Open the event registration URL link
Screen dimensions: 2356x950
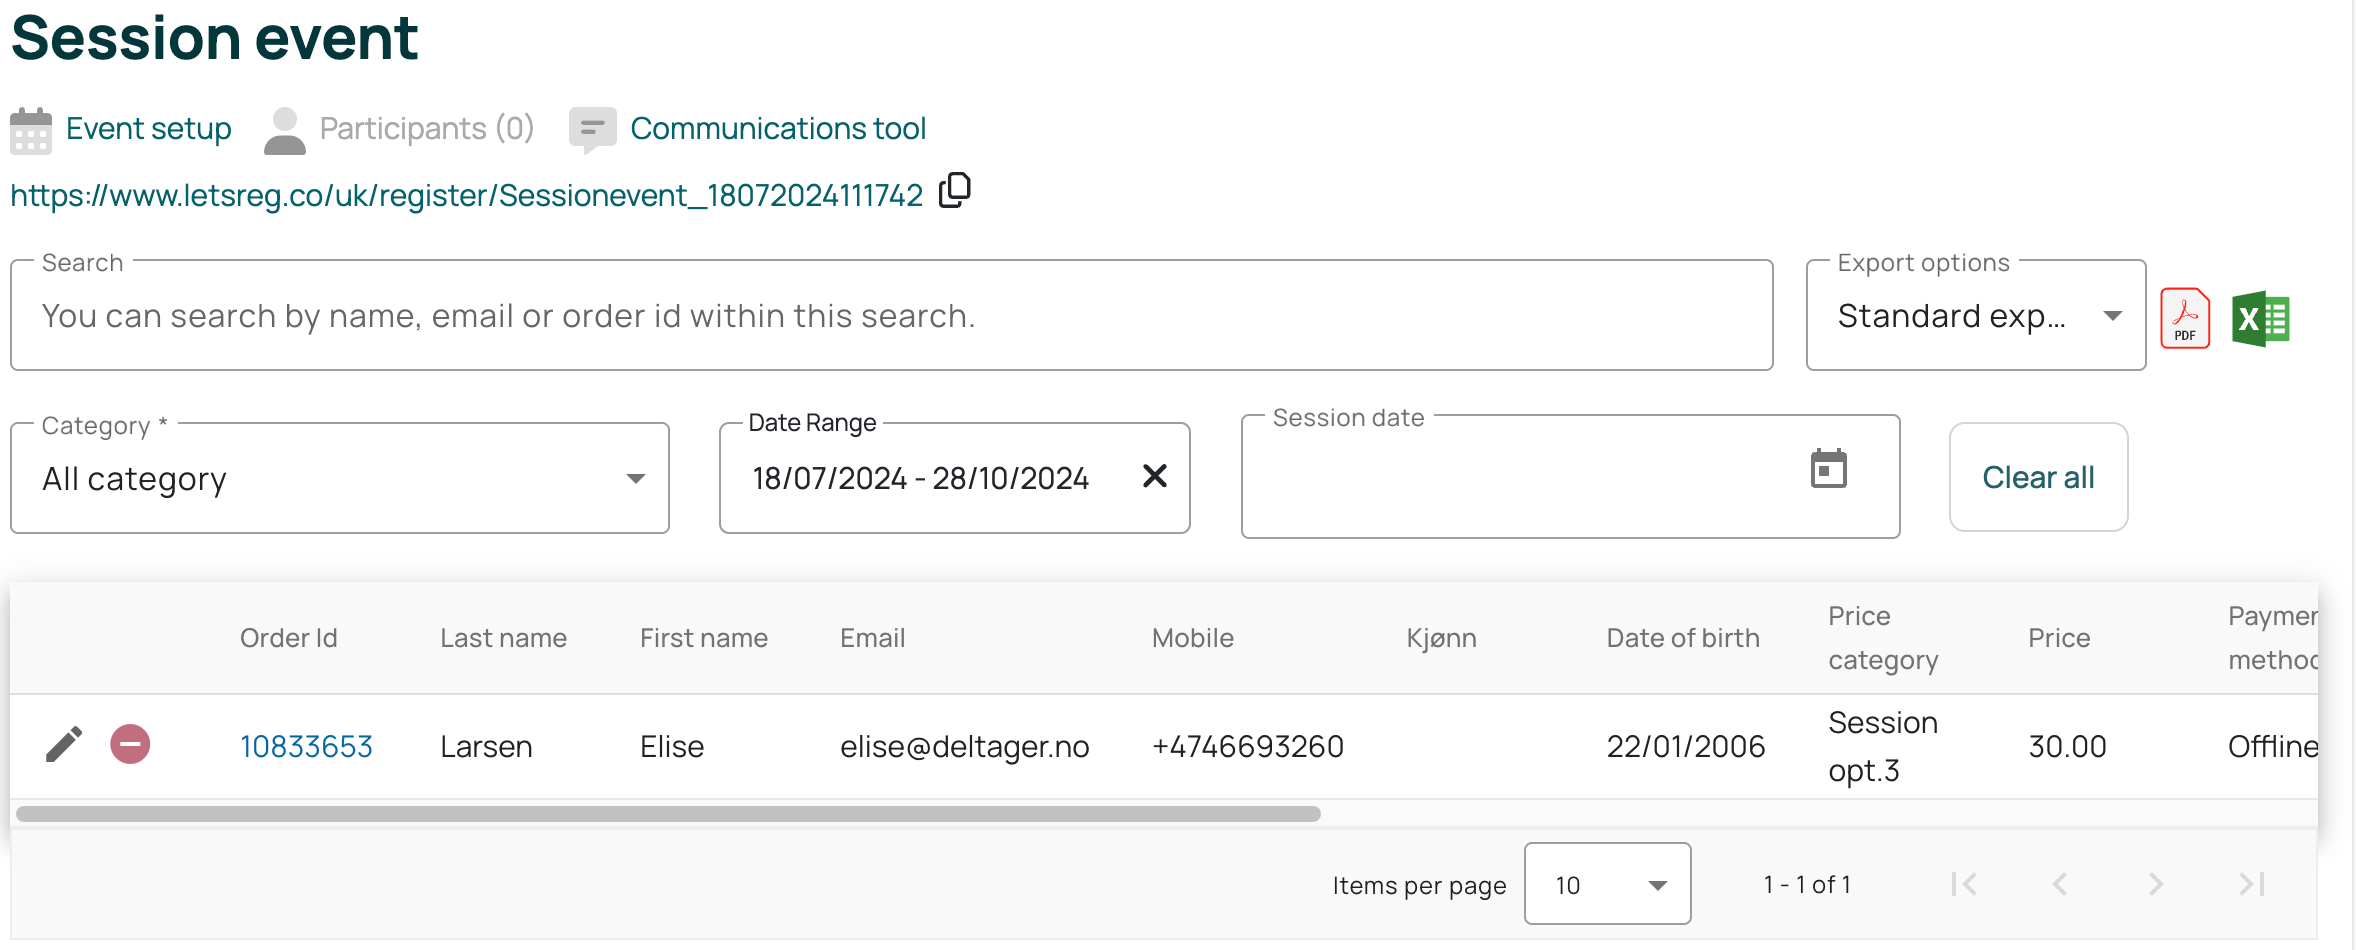466,195
